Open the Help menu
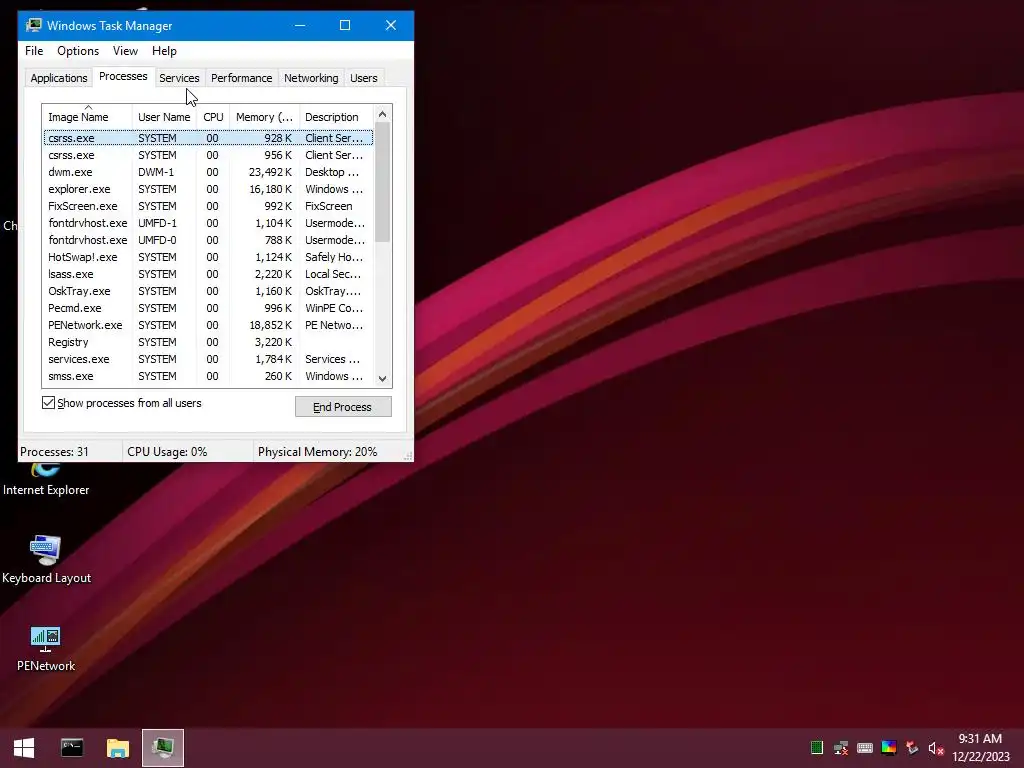Image resolution: width=1024 pixels, height=768 pixels. tap(164, 51)
